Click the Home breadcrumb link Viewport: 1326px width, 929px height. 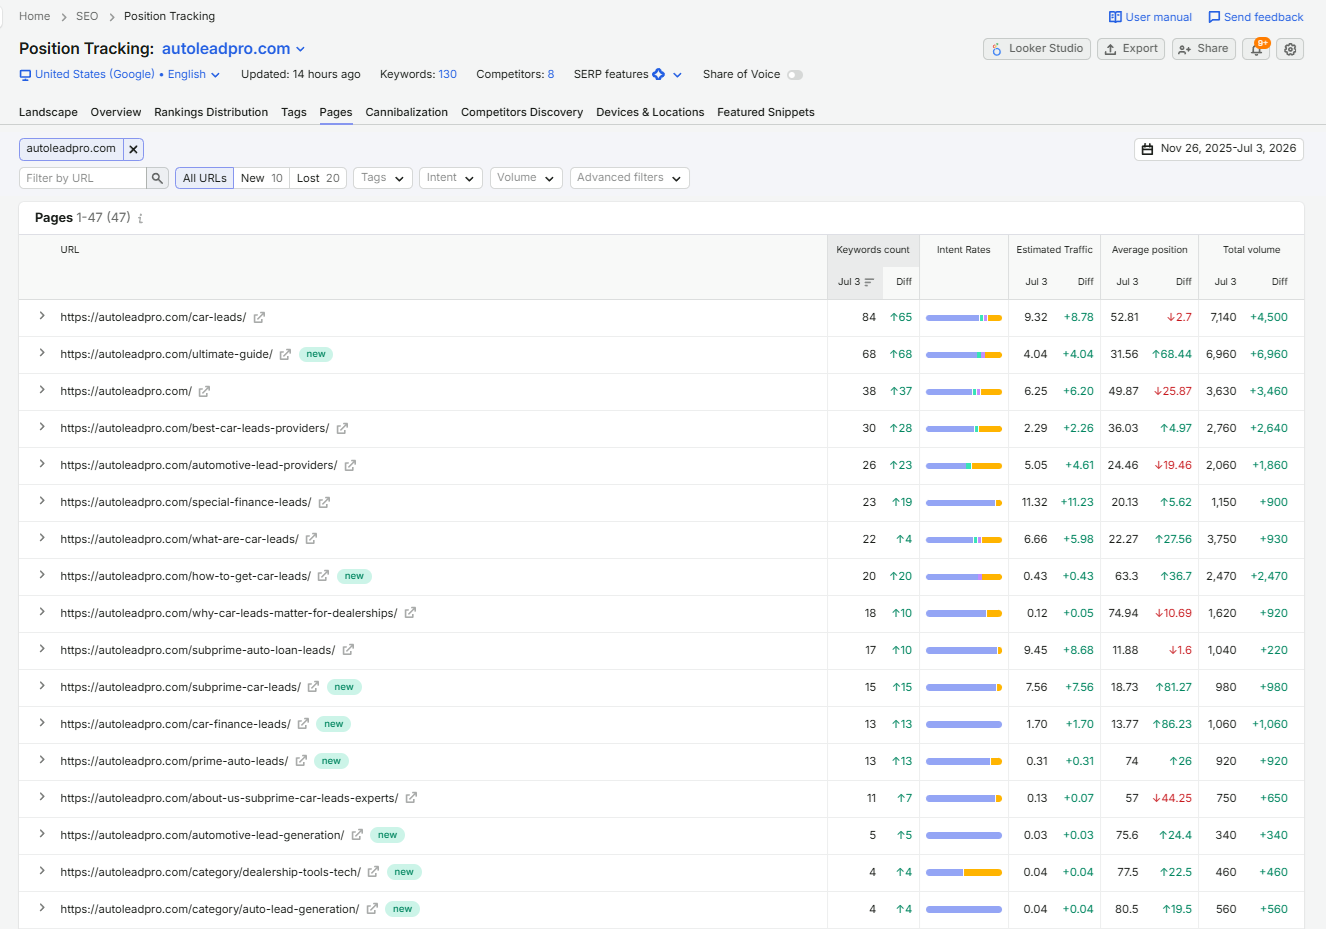(x=34, y=17)
